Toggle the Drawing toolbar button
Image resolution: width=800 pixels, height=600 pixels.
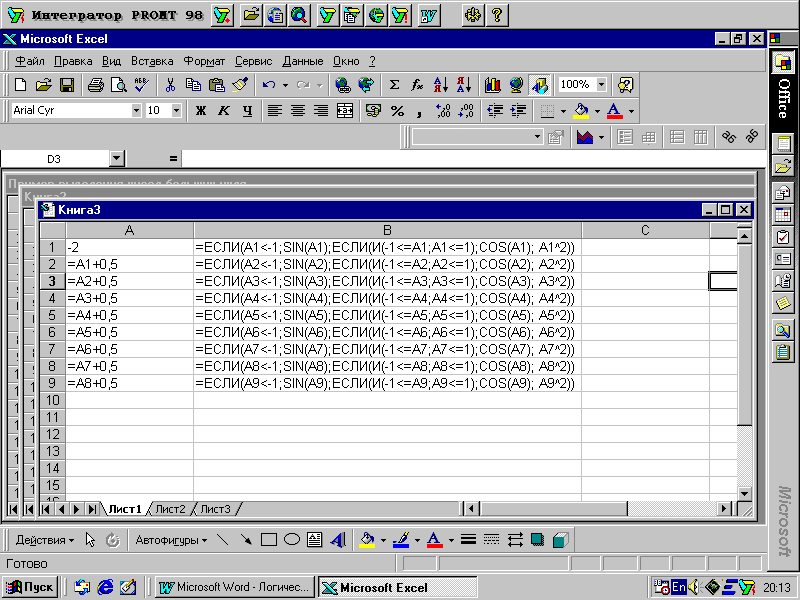(539, 85)
